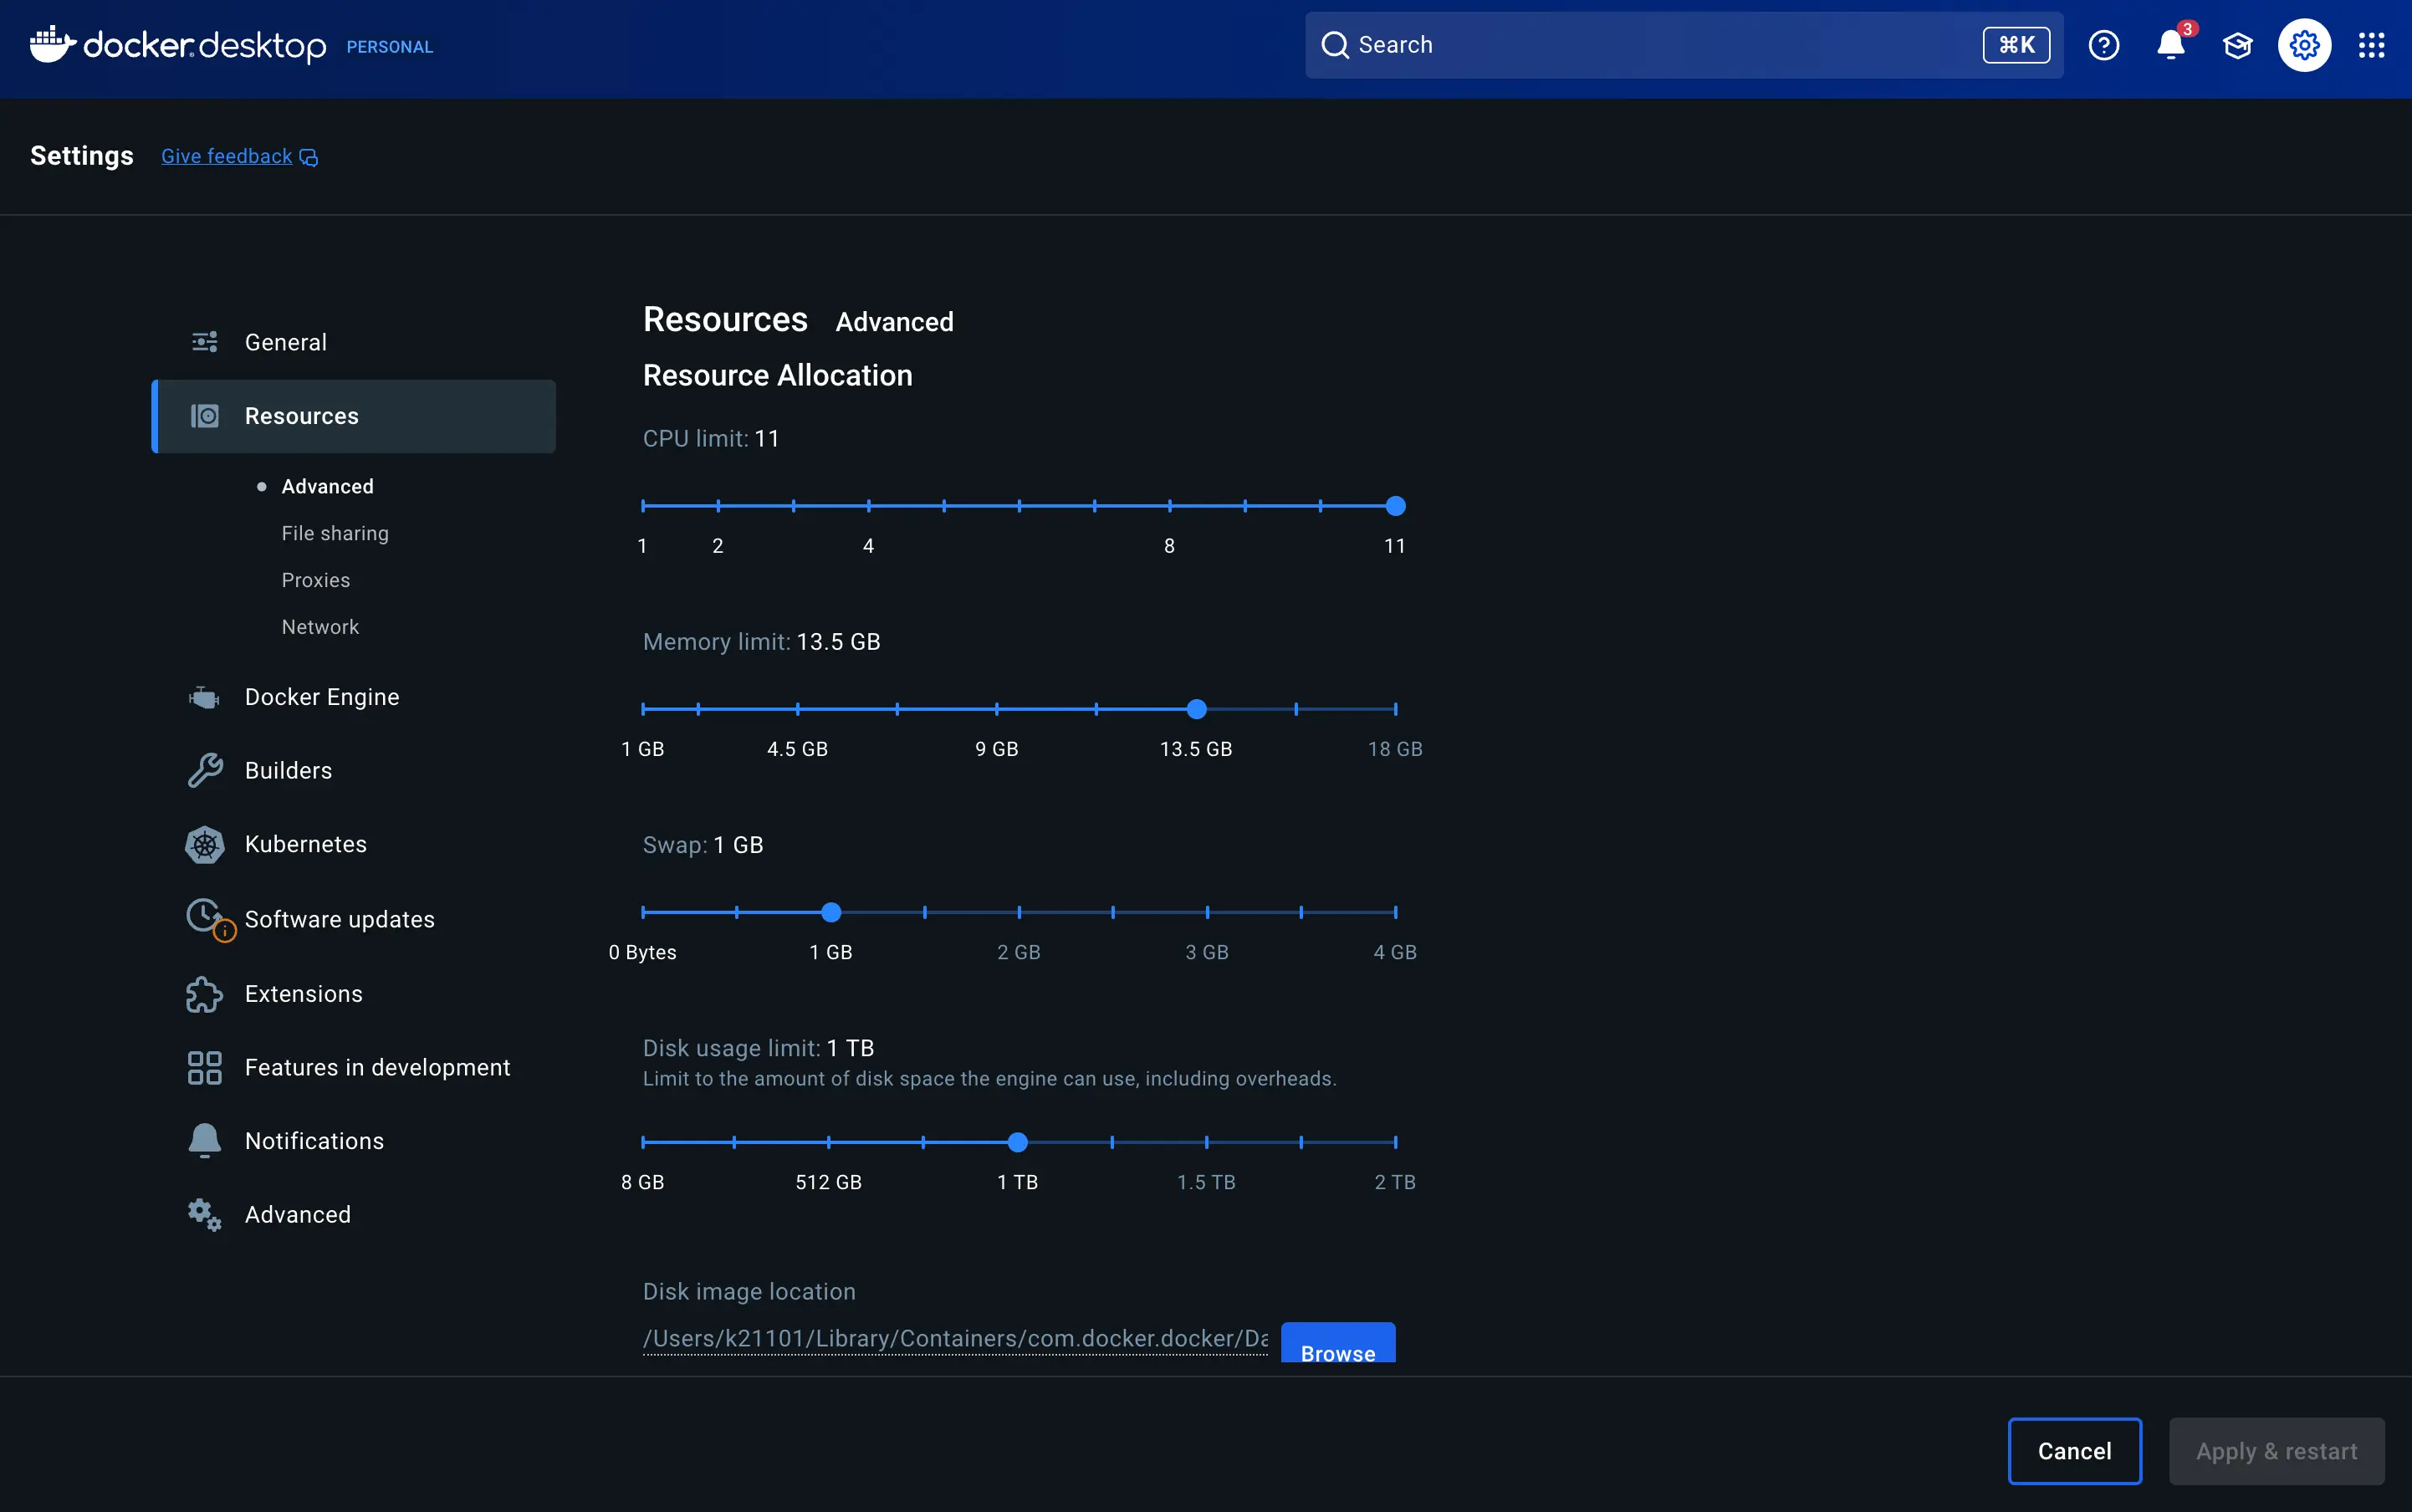Open Docker Engine settings
The height and width of the screenshot is (1512, 2412).
tap(353, 697)
